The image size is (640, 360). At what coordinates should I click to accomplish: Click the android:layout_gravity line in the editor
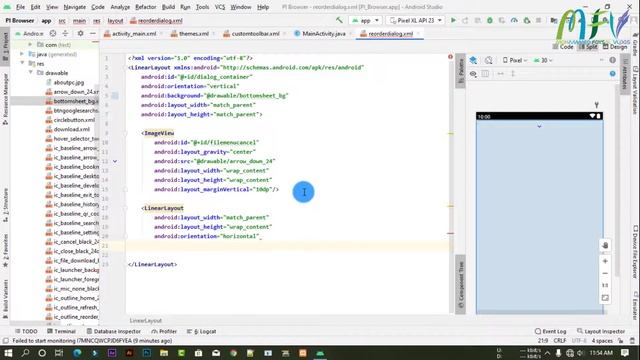coord(204,152)
